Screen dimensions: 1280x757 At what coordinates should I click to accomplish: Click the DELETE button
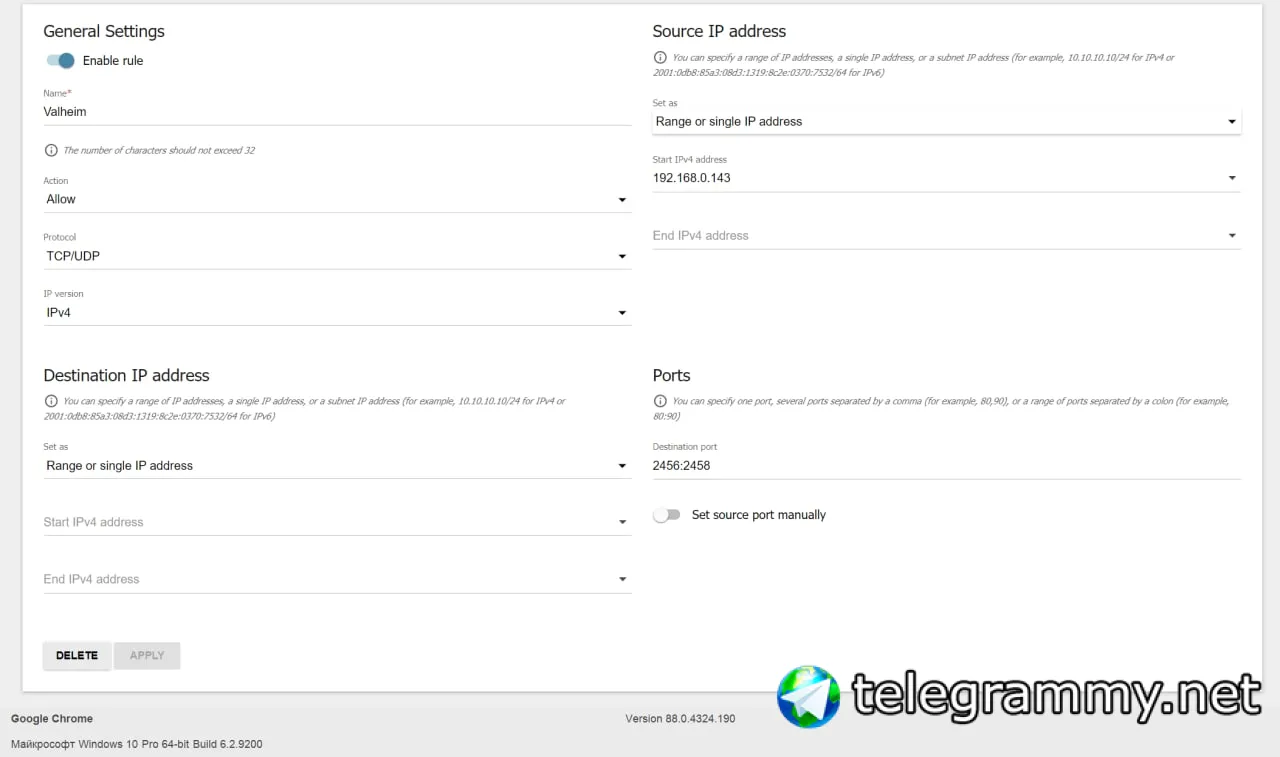[77, 656]
